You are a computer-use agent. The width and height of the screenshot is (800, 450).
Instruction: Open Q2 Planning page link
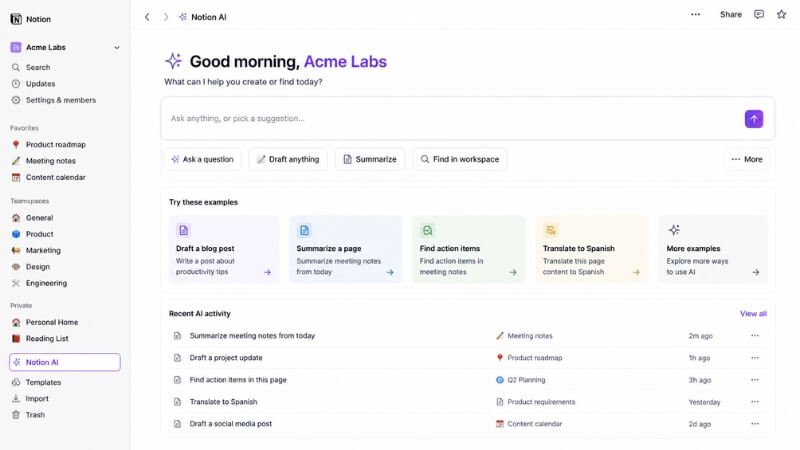point(520,380)
